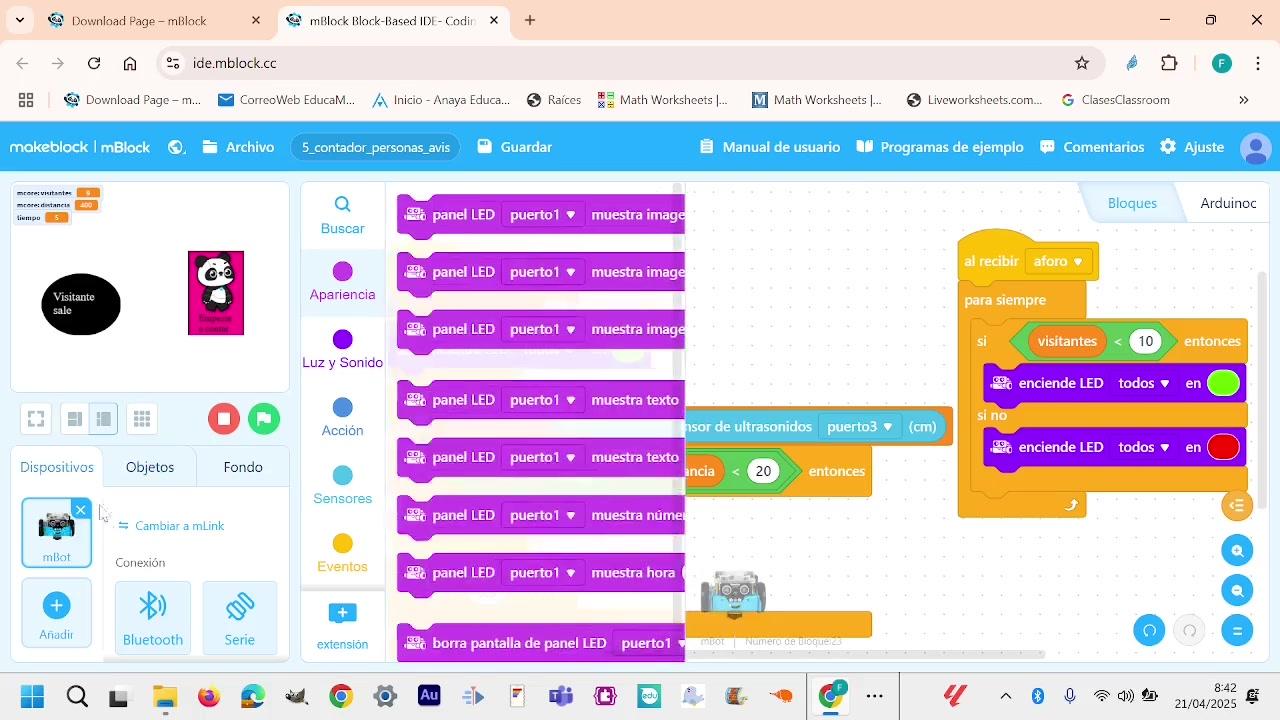Stop the running program
The image size is (1280, 720).
(224, 419)
